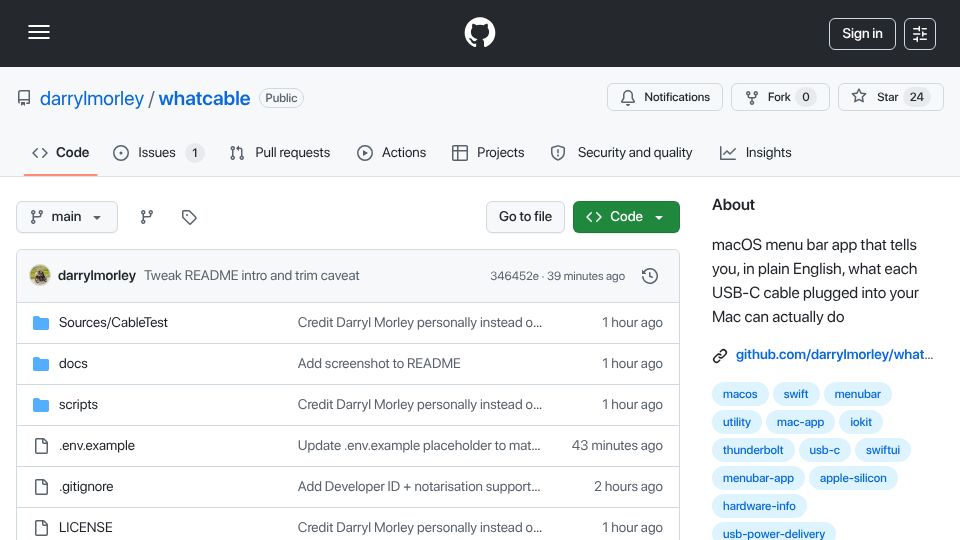The height and width of the screenshot is (540, 960).
Task: Click the '43 minutes ago' timestamp
Action: [x=617, y=446]
